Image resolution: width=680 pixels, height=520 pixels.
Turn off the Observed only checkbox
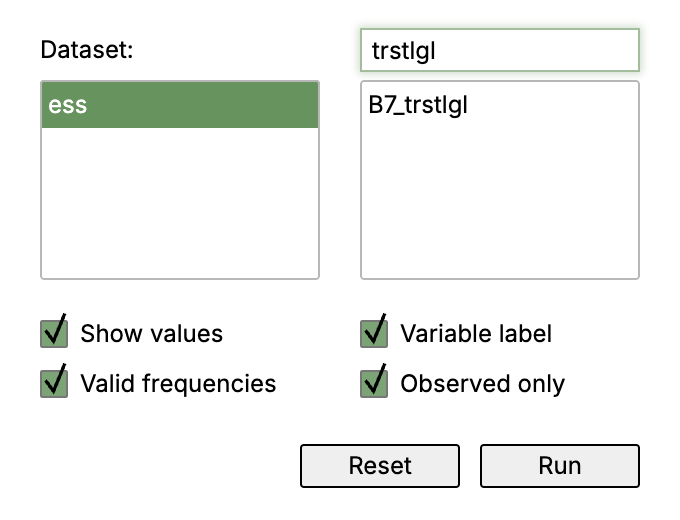coord(374,384)
